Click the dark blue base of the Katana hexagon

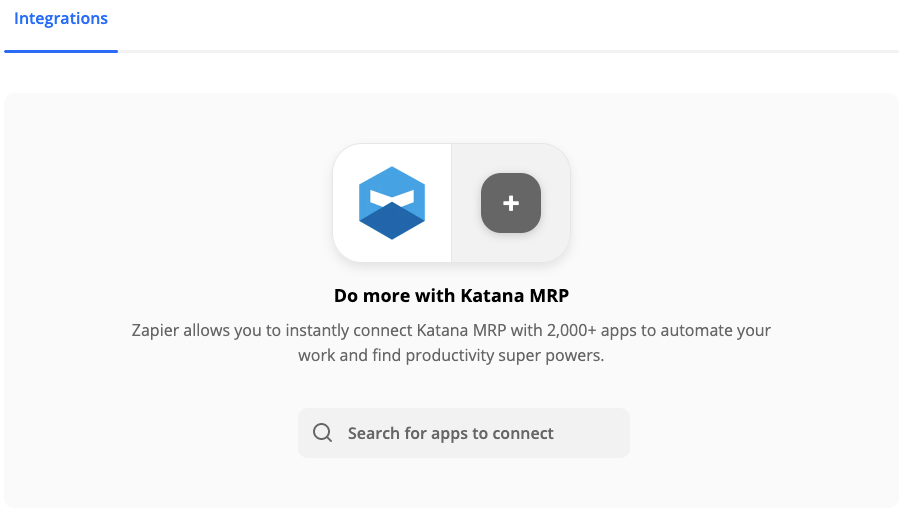coord(392,222)
